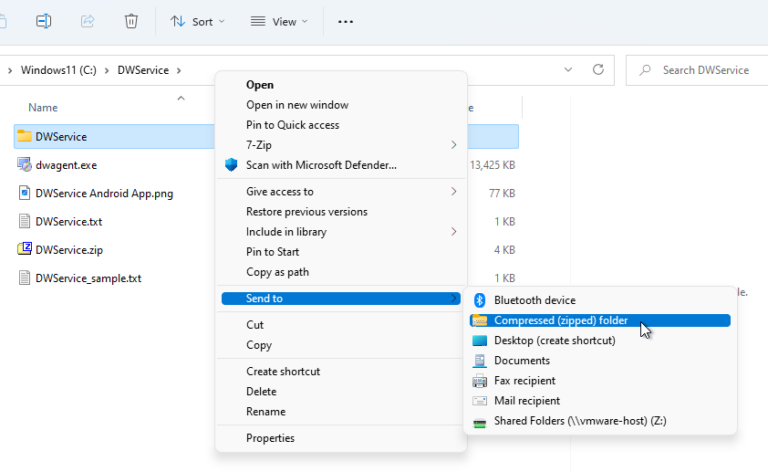Image resolution: width=768 pixels, height=472 pixels.
Task: Click the 4 KB size value
Action: click(x=504, y=250)
